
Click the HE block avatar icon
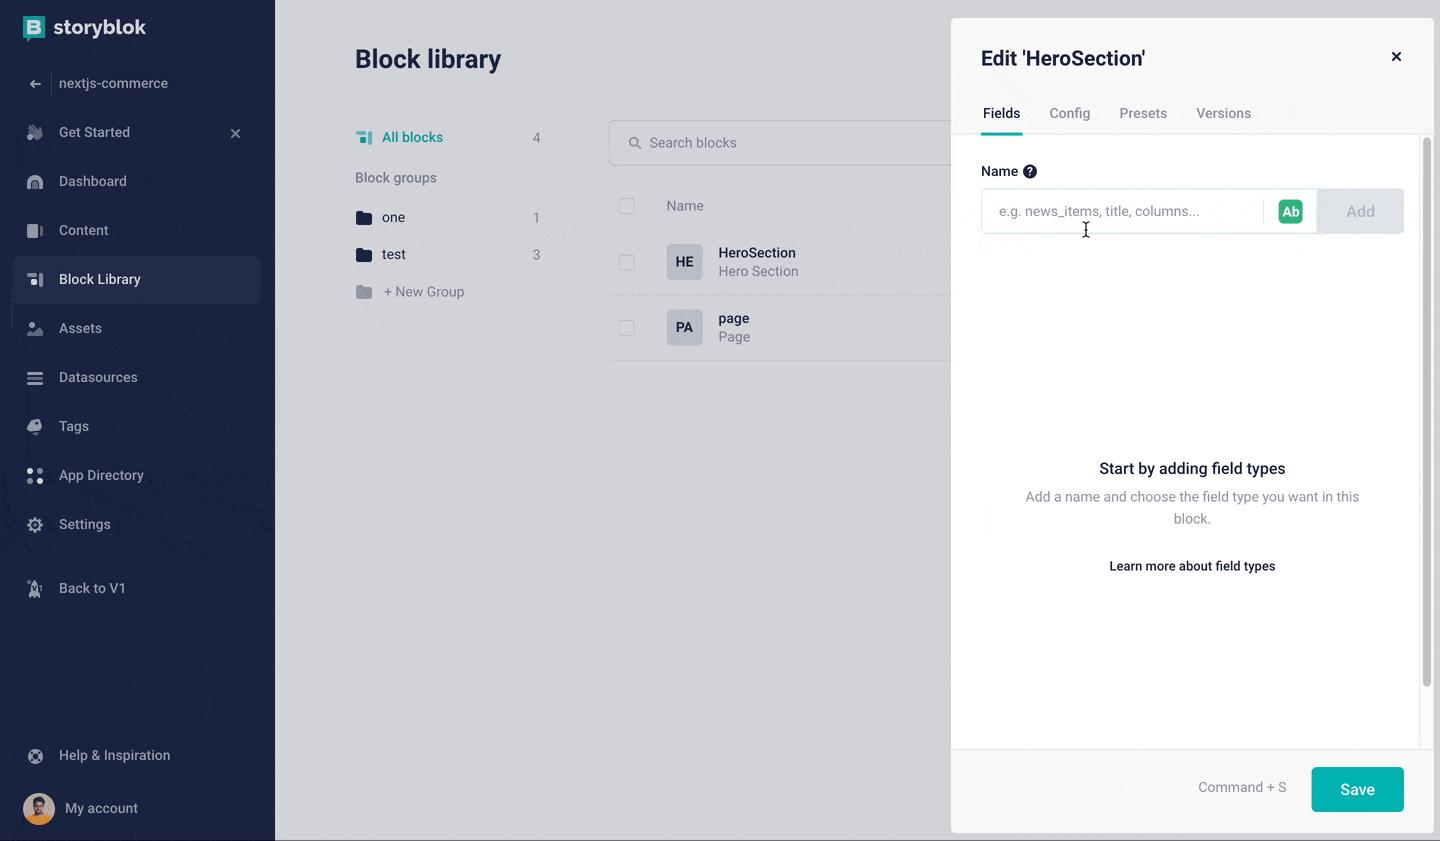pos(684,262)
